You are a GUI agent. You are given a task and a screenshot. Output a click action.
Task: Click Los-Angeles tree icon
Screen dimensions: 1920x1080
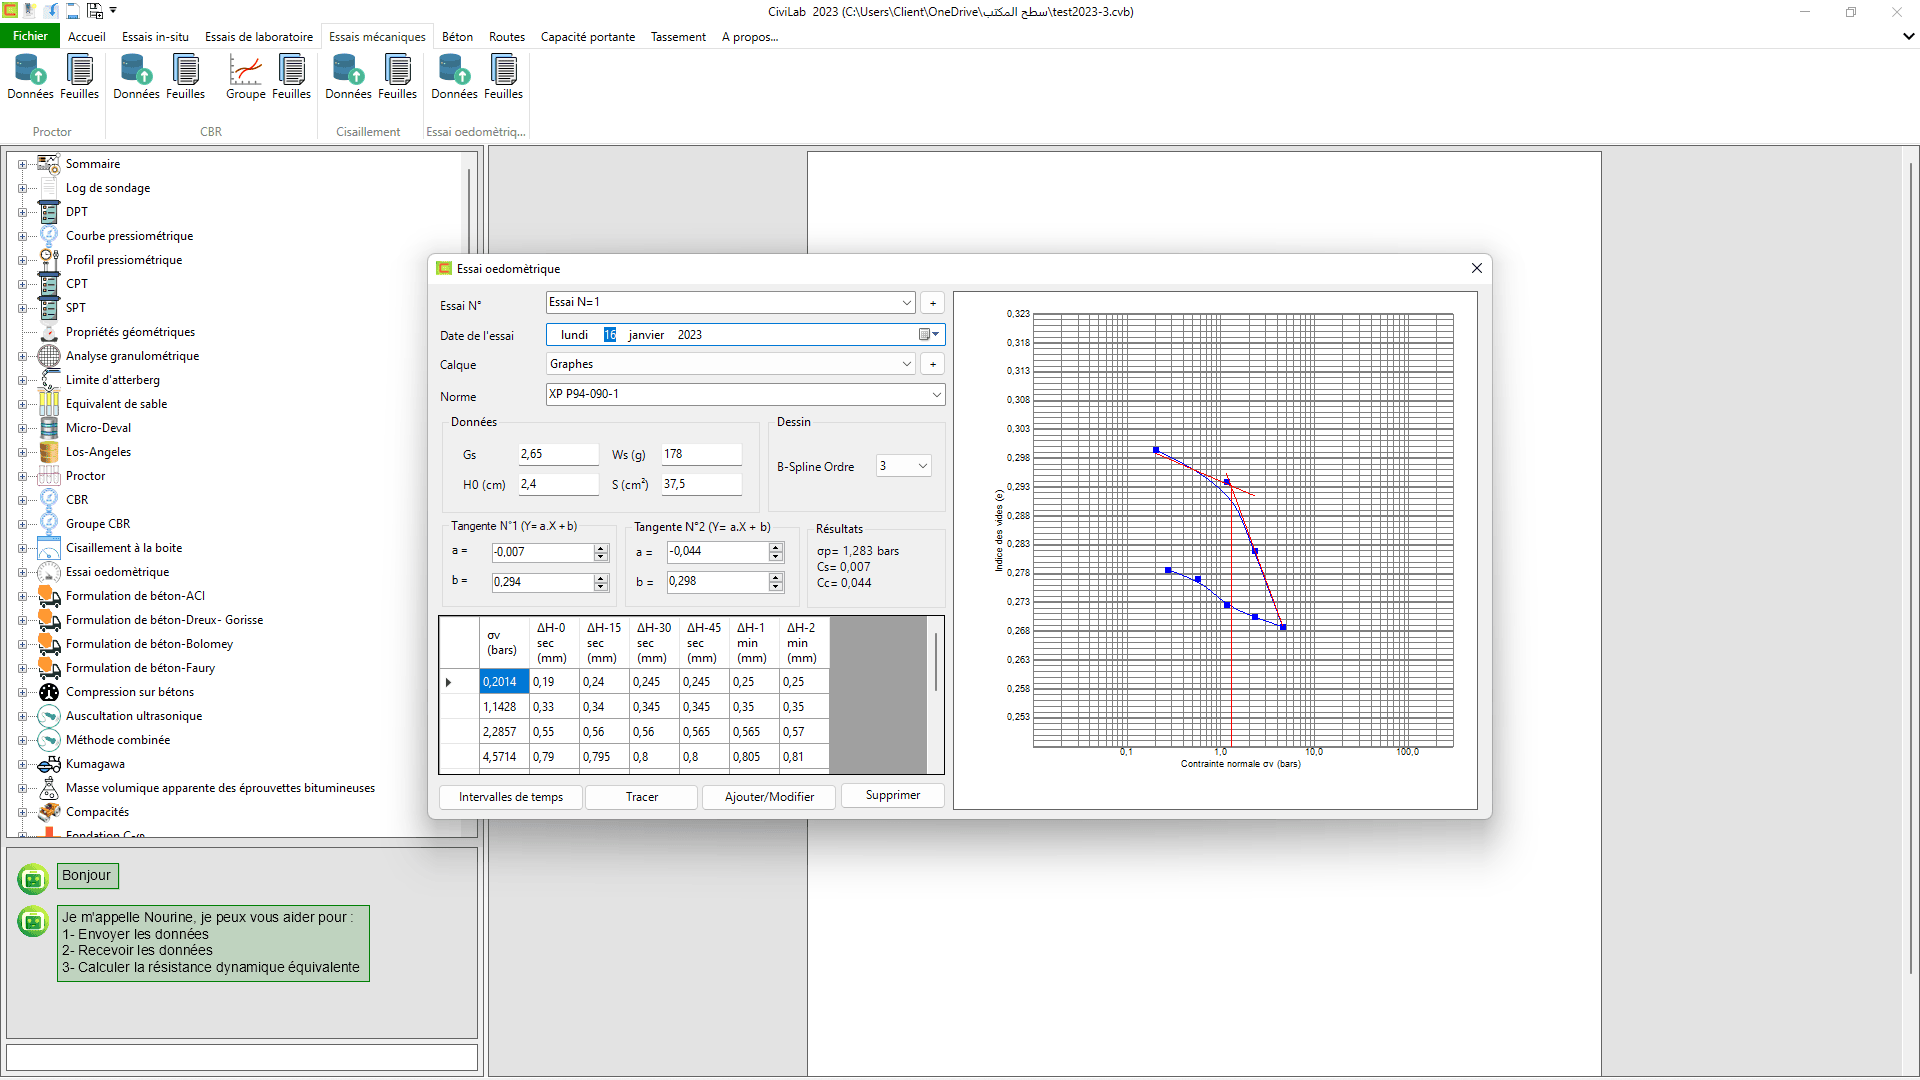pyautogui.click(x=49, y=452)
